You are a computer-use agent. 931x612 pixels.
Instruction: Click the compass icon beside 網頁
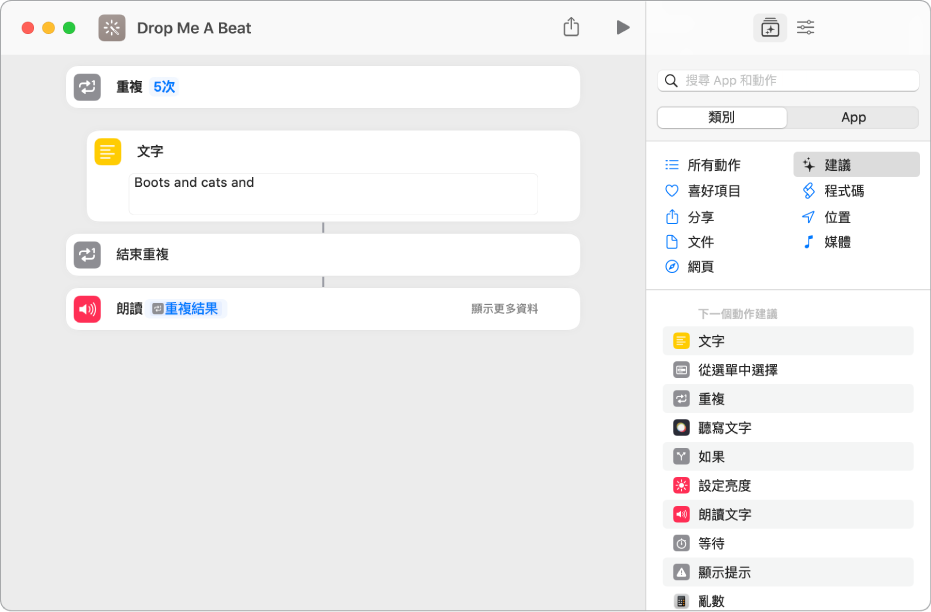(x=672, y=267)
